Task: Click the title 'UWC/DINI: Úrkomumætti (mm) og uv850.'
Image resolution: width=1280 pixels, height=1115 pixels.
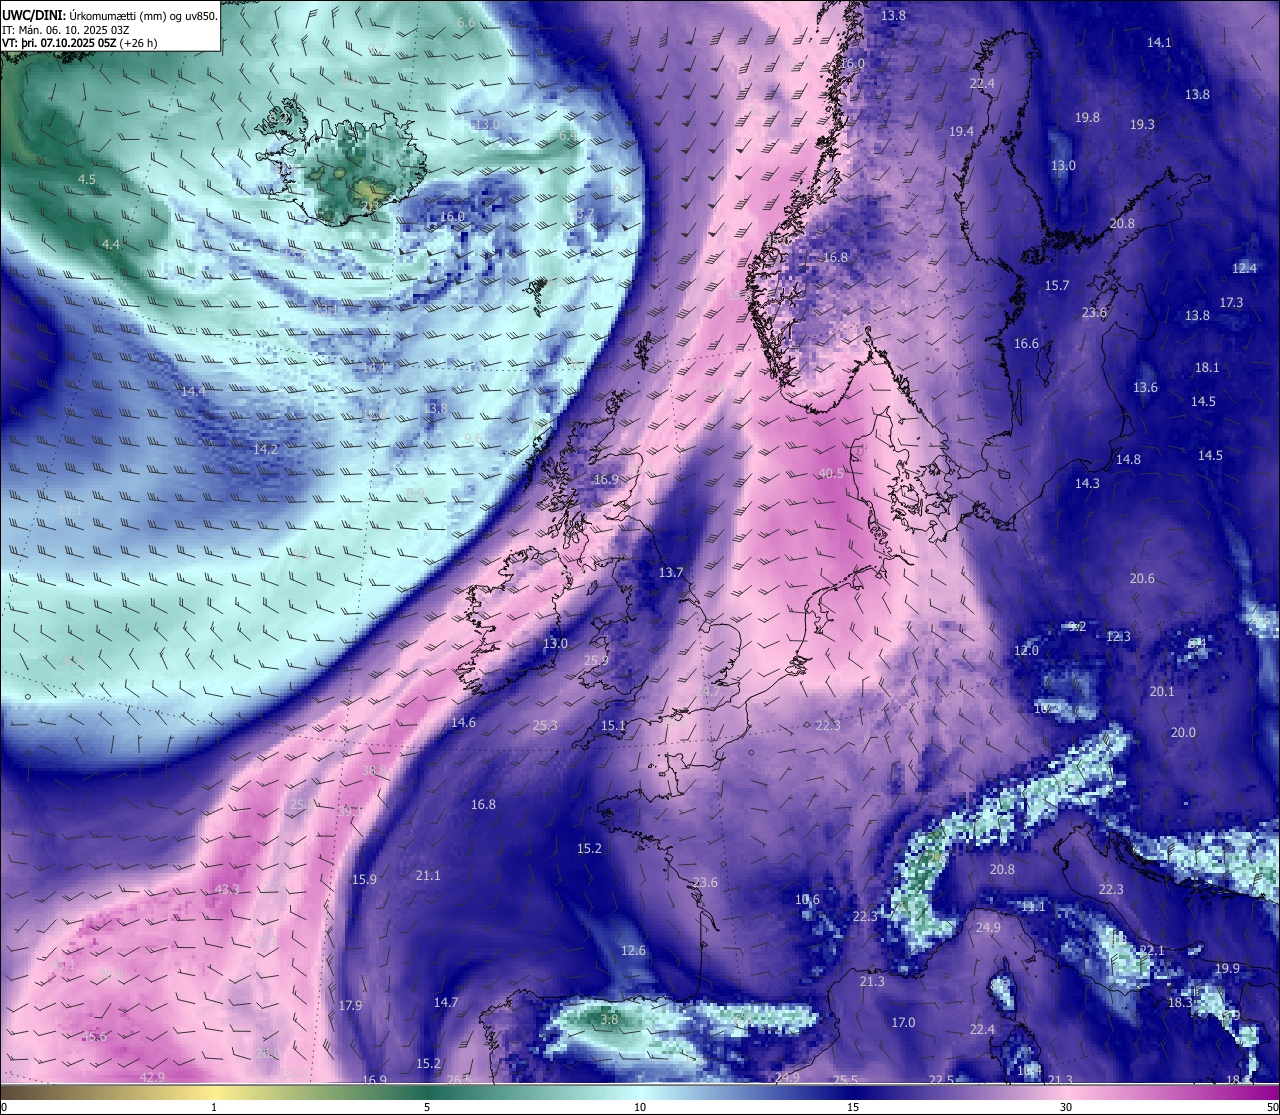Action: [x=110, y=16]
